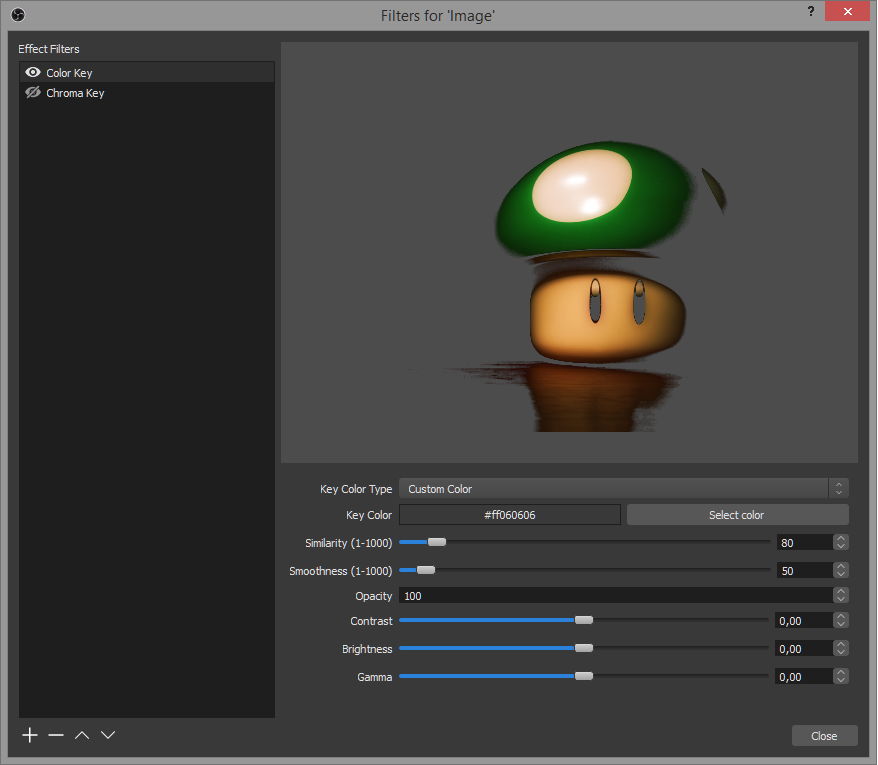This screenshot has height=765, width=878.
Task: Click the Close button at bottom
Action: [824, 736]
